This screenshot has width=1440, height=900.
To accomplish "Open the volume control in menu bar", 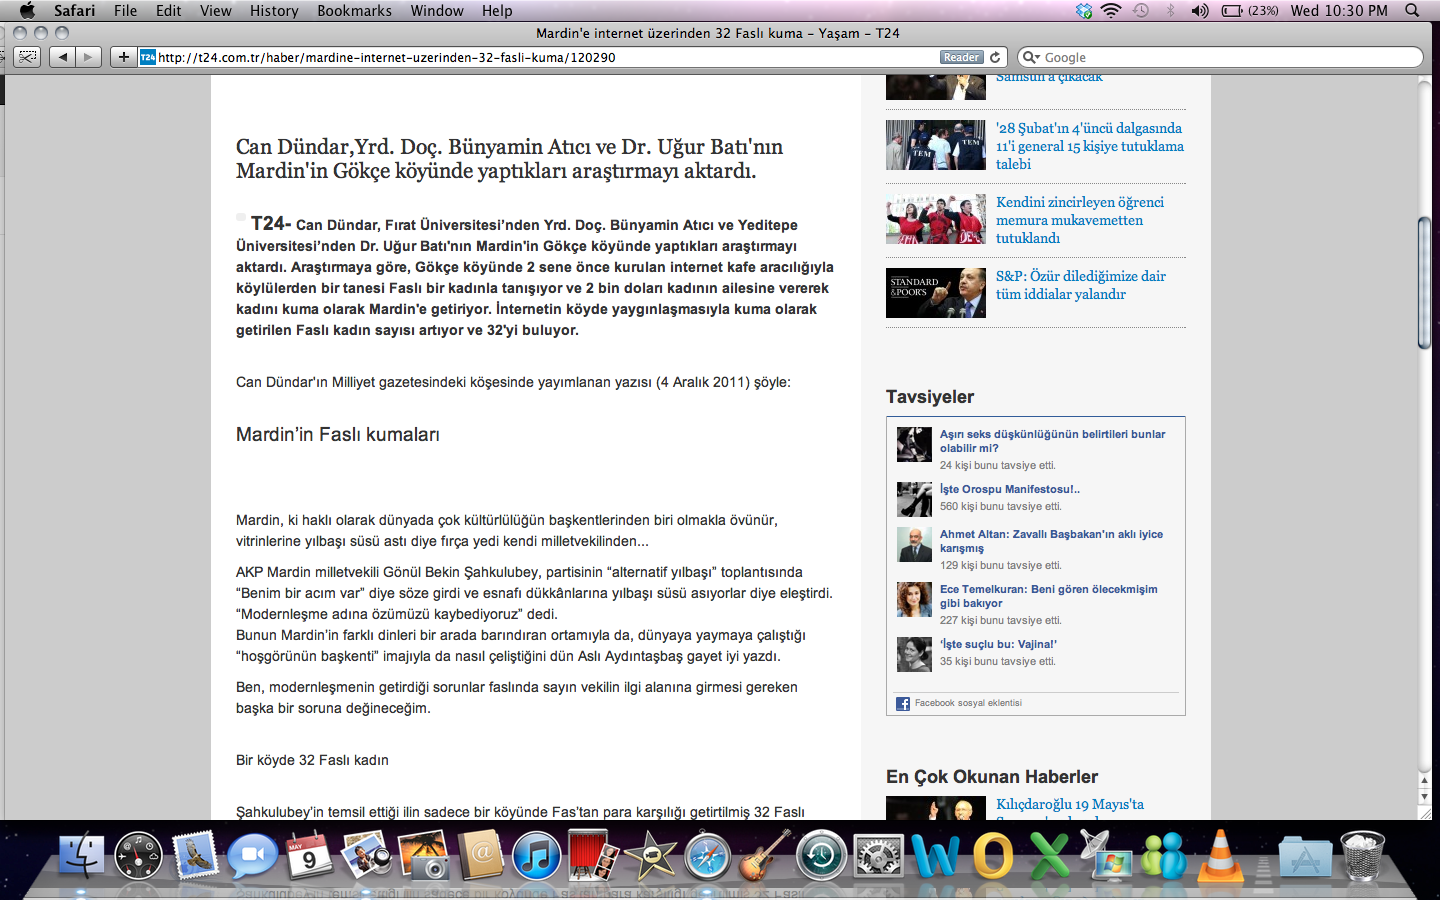I will (1200, 11).
